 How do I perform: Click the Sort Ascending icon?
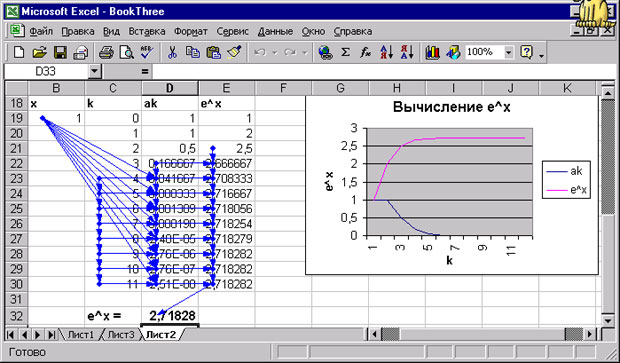pyautogui.click(x=386, y=52)
